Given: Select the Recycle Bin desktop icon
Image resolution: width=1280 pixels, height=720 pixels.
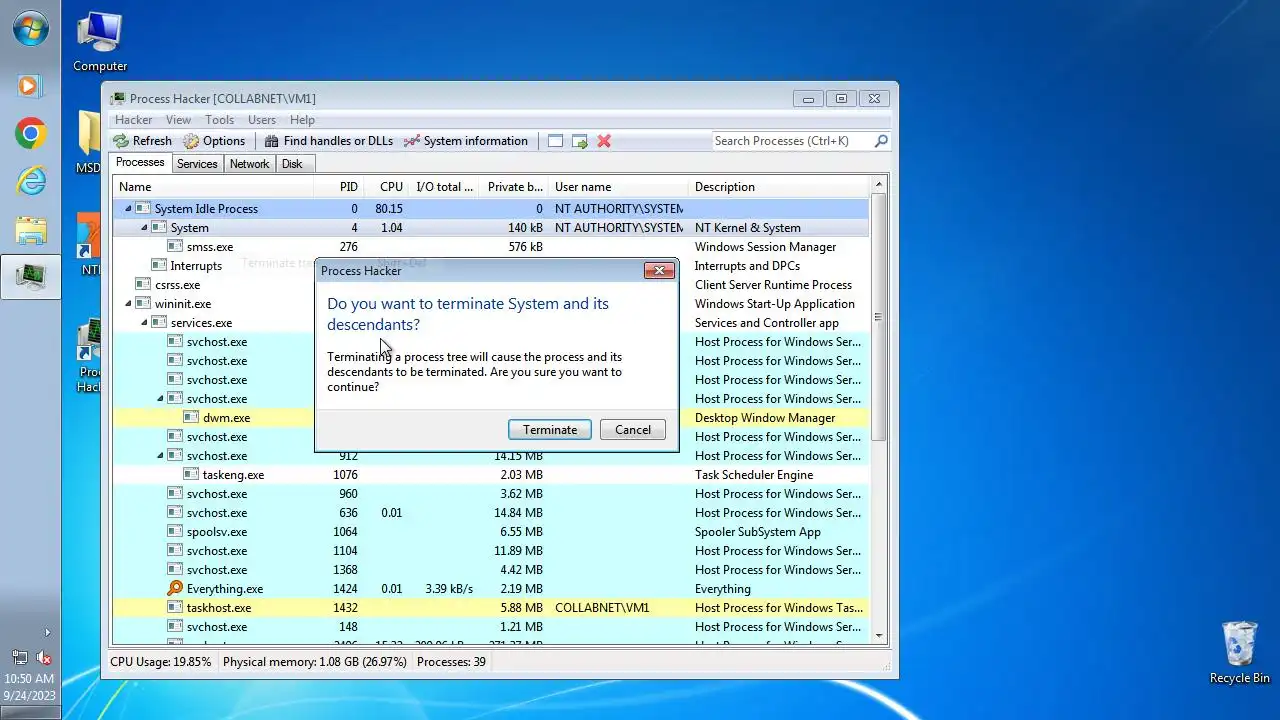Looking at the screenshot, I should tap(1239, 653).
